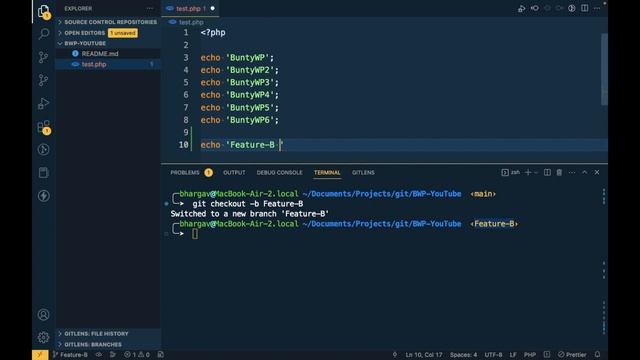Split the terminal pane

[547, 173]
